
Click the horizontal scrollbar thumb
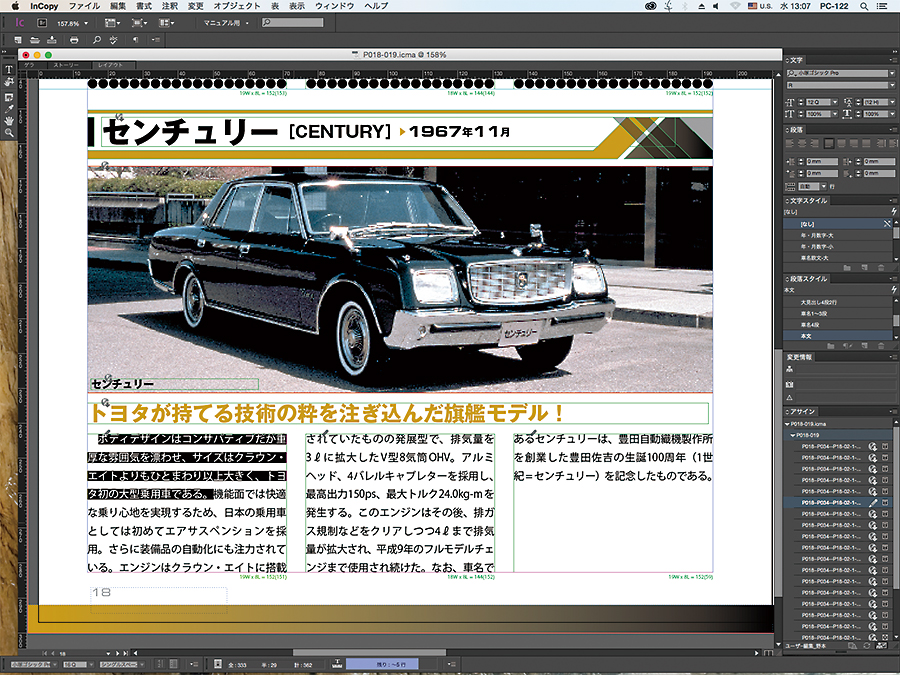369,653
